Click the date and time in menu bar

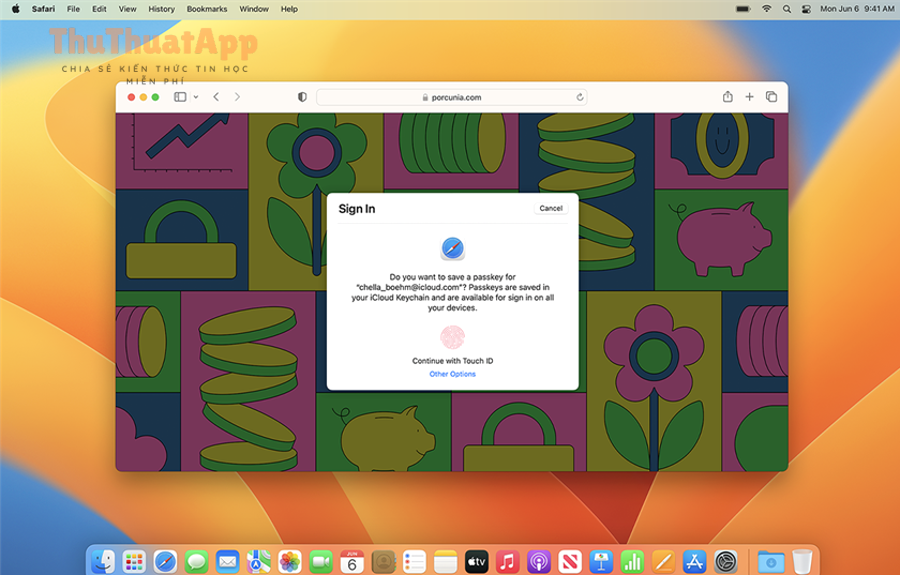pos(857,9)
